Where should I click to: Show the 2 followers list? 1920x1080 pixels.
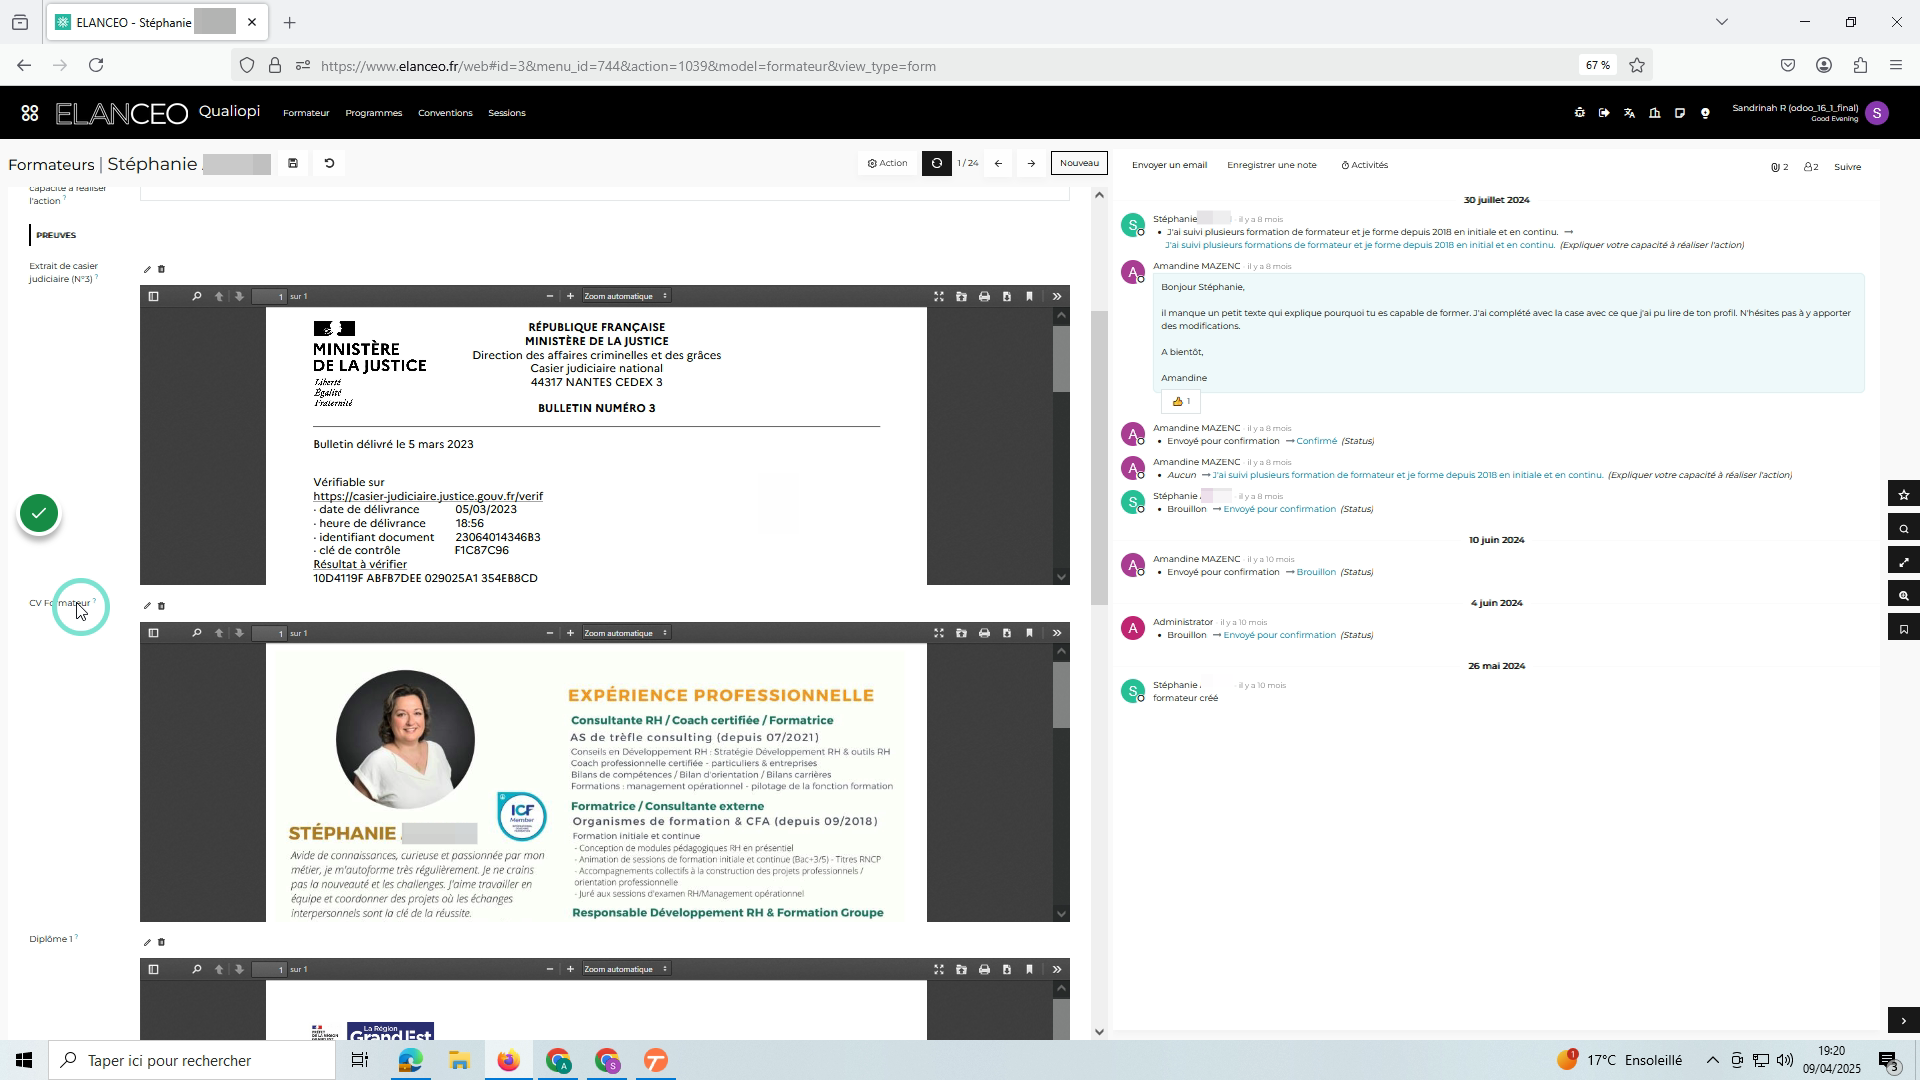coord(1811,167)
